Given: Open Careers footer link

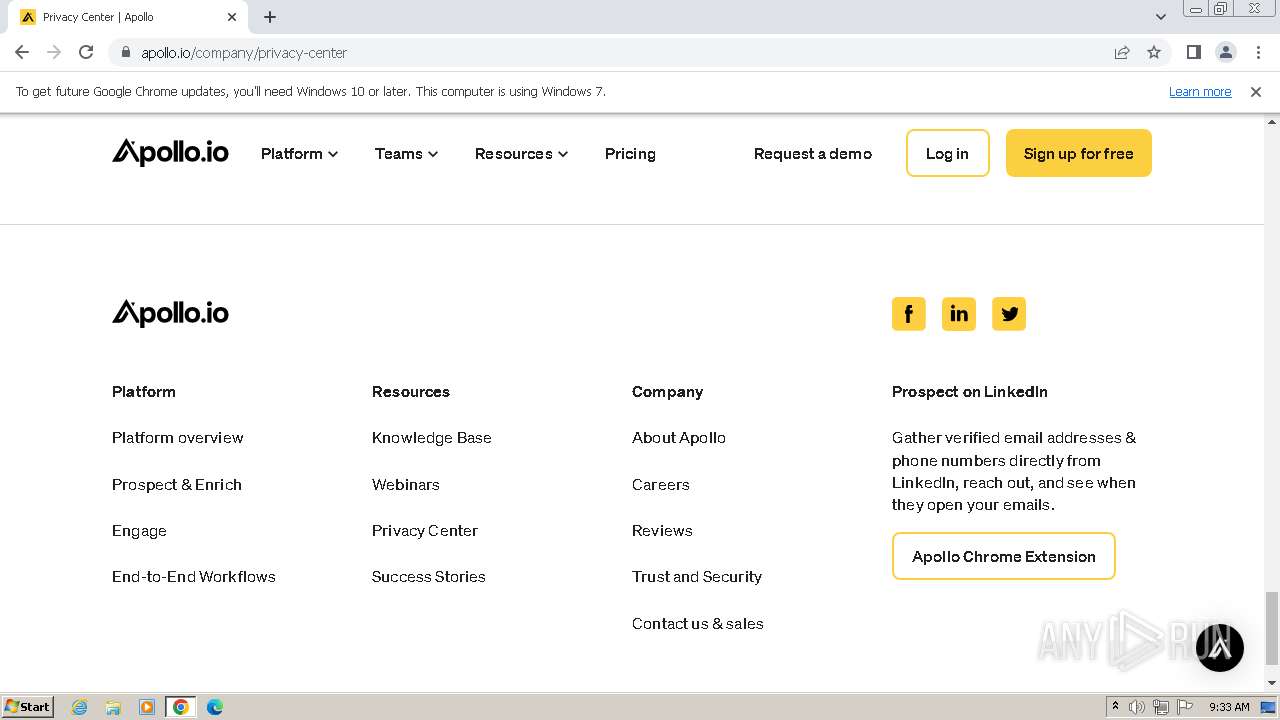Looking at the screenshot, I should 661,484.
